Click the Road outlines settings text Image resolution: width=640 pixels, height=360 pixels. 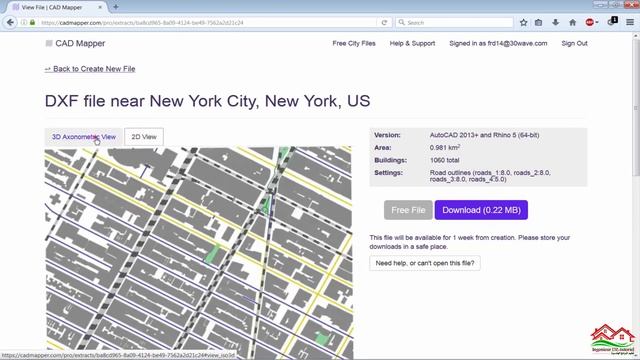tap(490, 176)
